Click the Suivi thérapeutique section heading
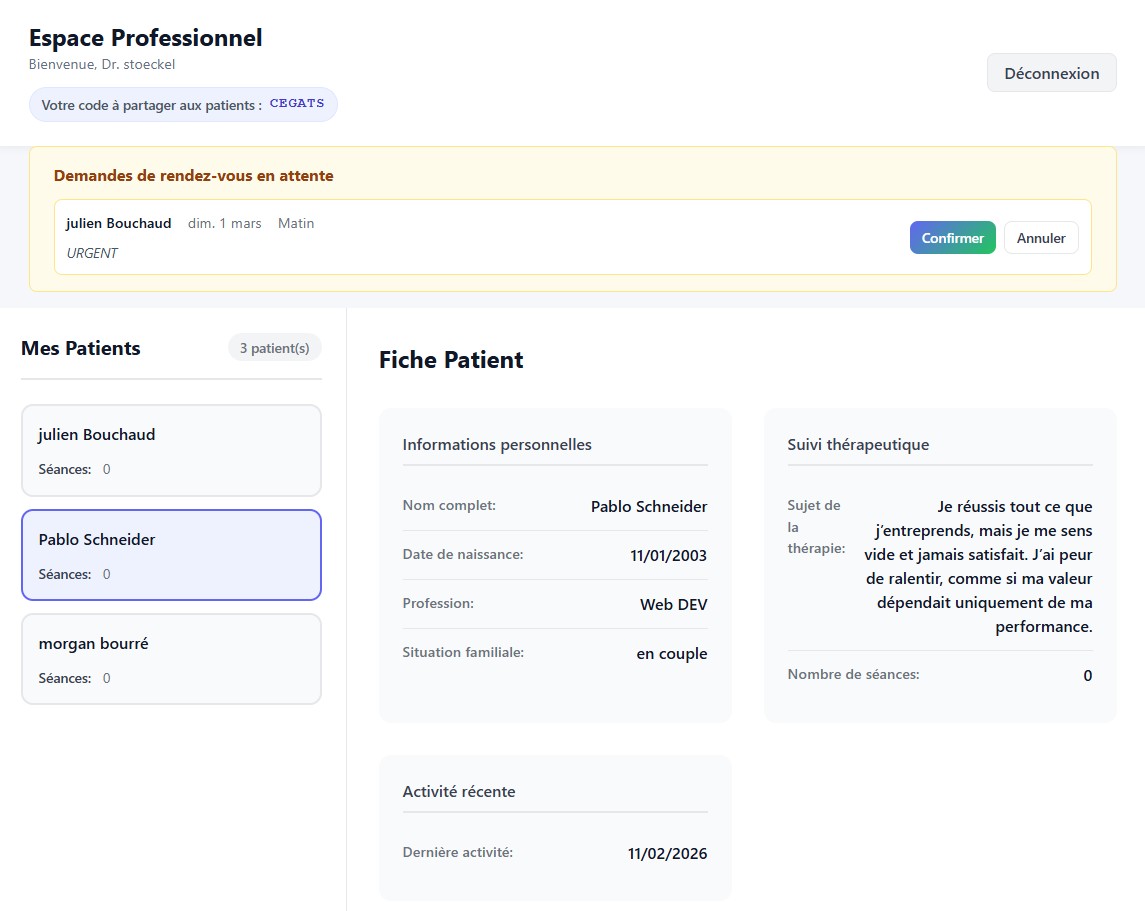This screenshot has height=911, width=1145. pyautogui.click(x=858, y=445)
